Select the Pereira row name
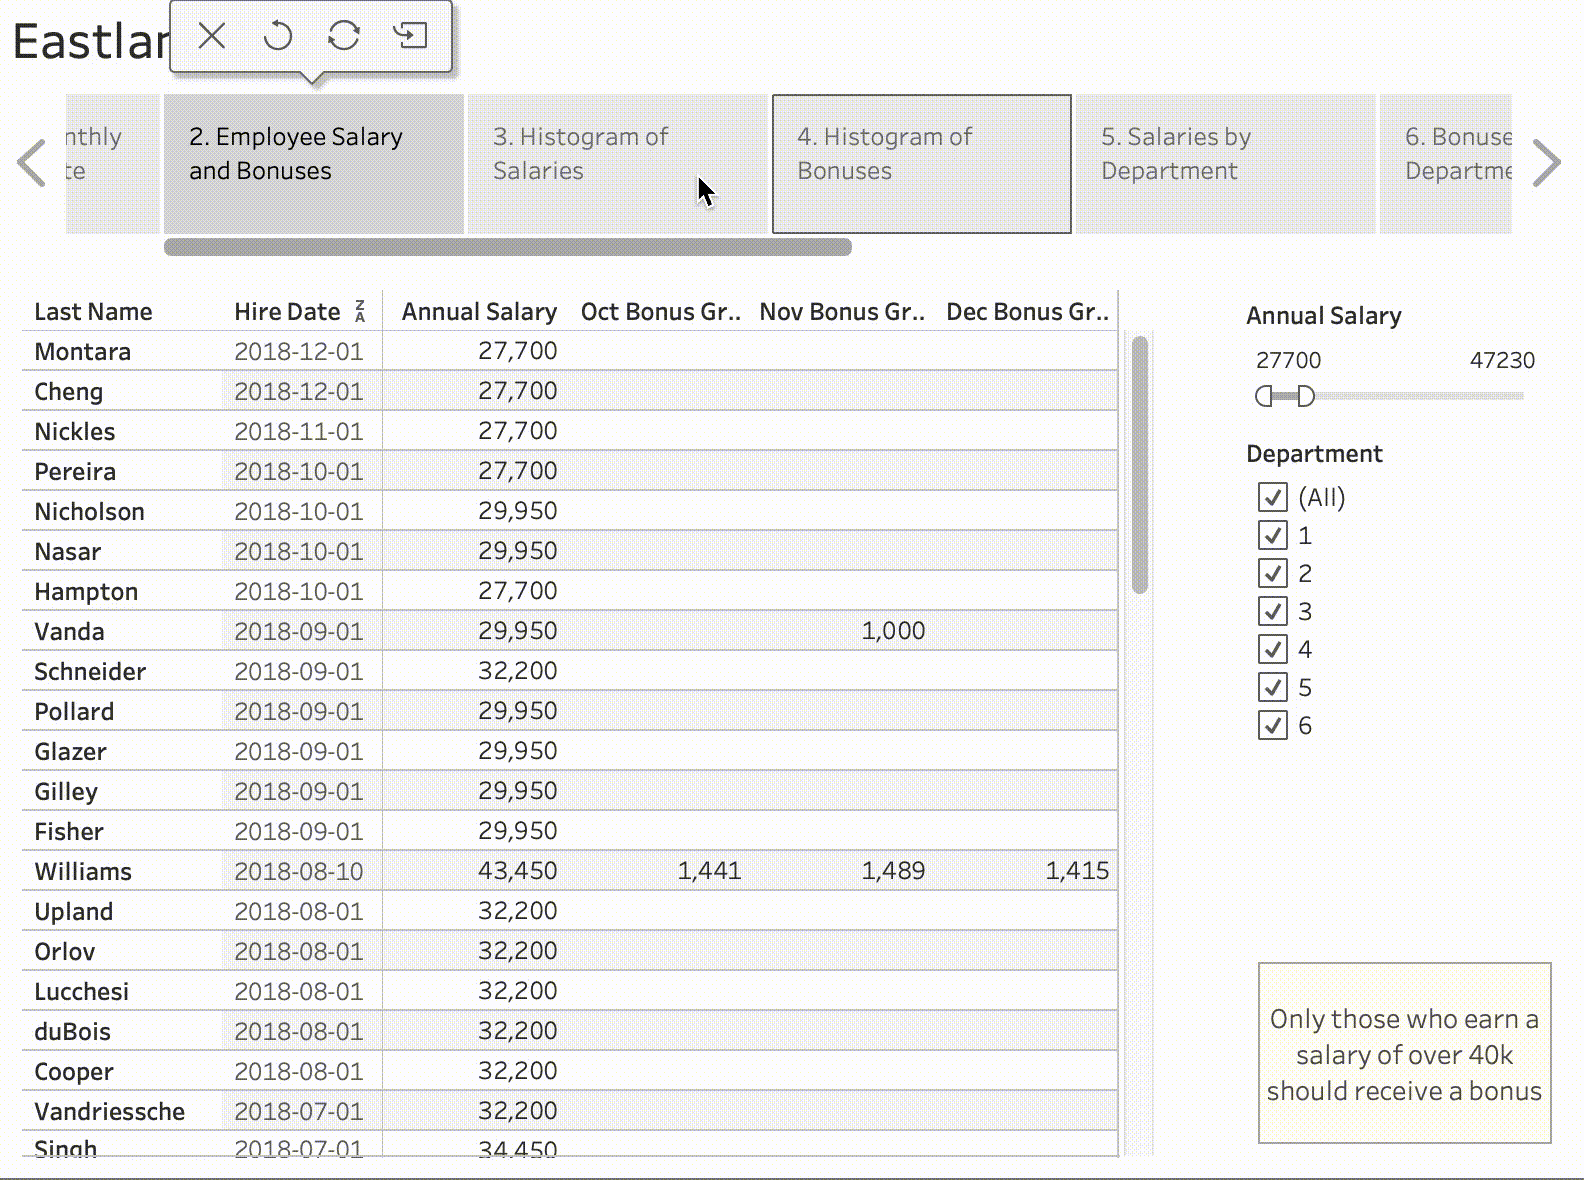 pos(75,472)
